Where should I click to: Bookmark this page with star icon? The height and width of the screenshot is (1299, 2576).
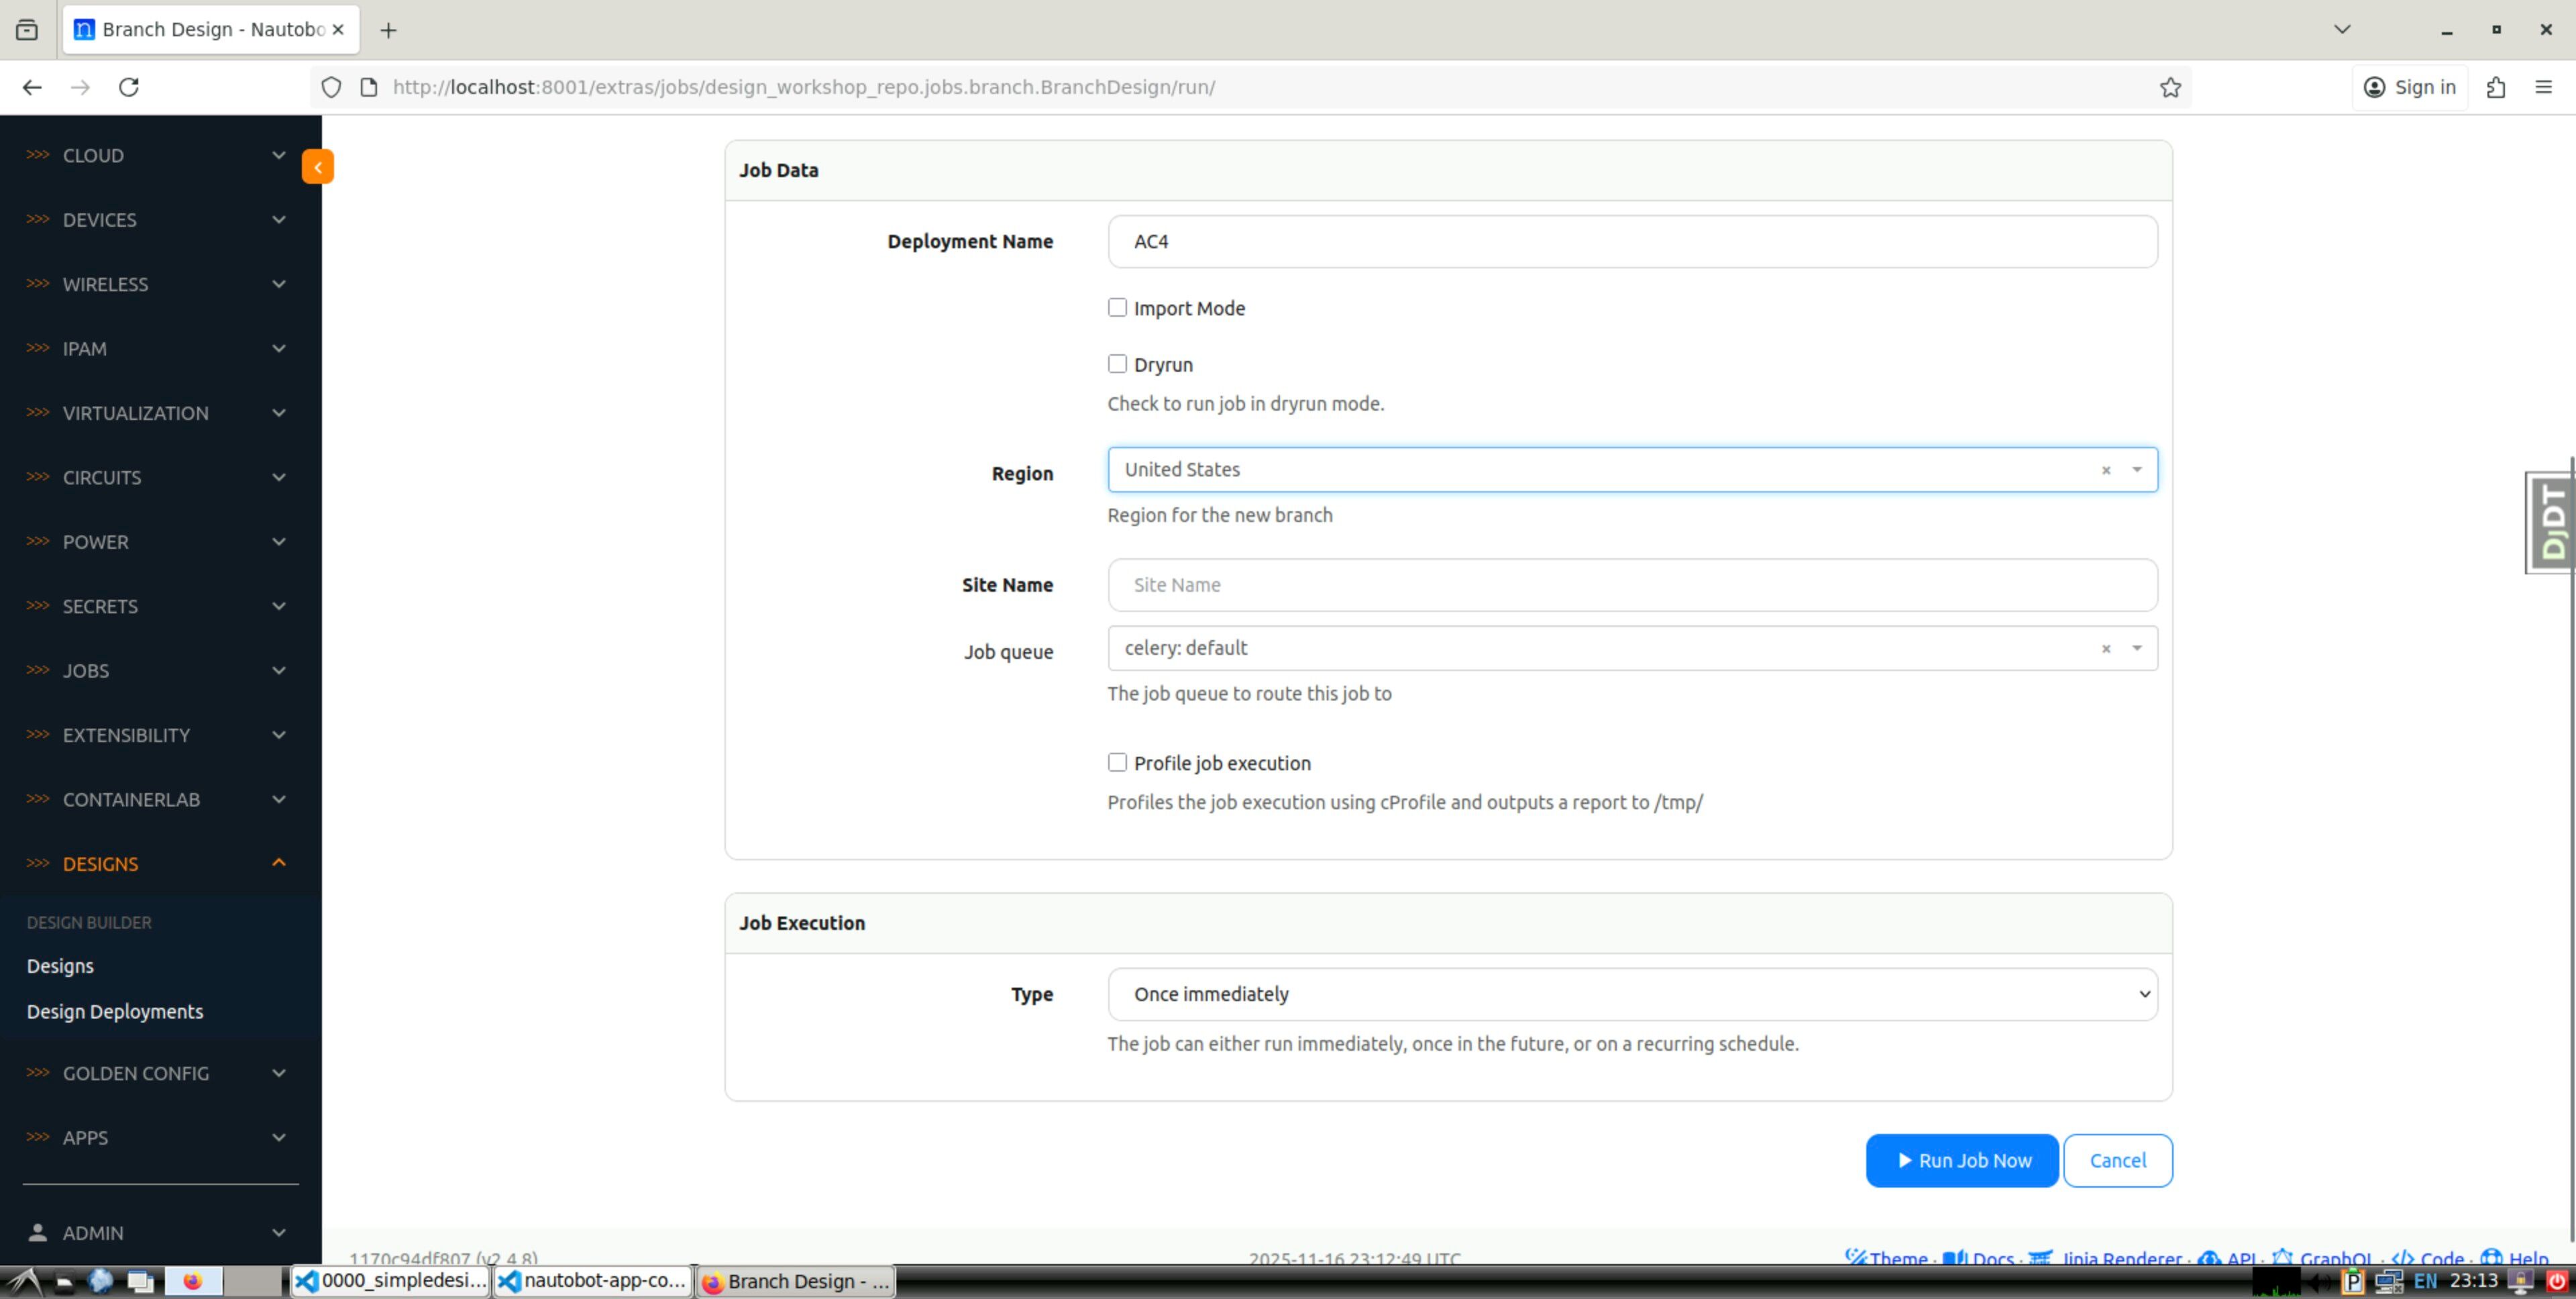click(2169, 87)
